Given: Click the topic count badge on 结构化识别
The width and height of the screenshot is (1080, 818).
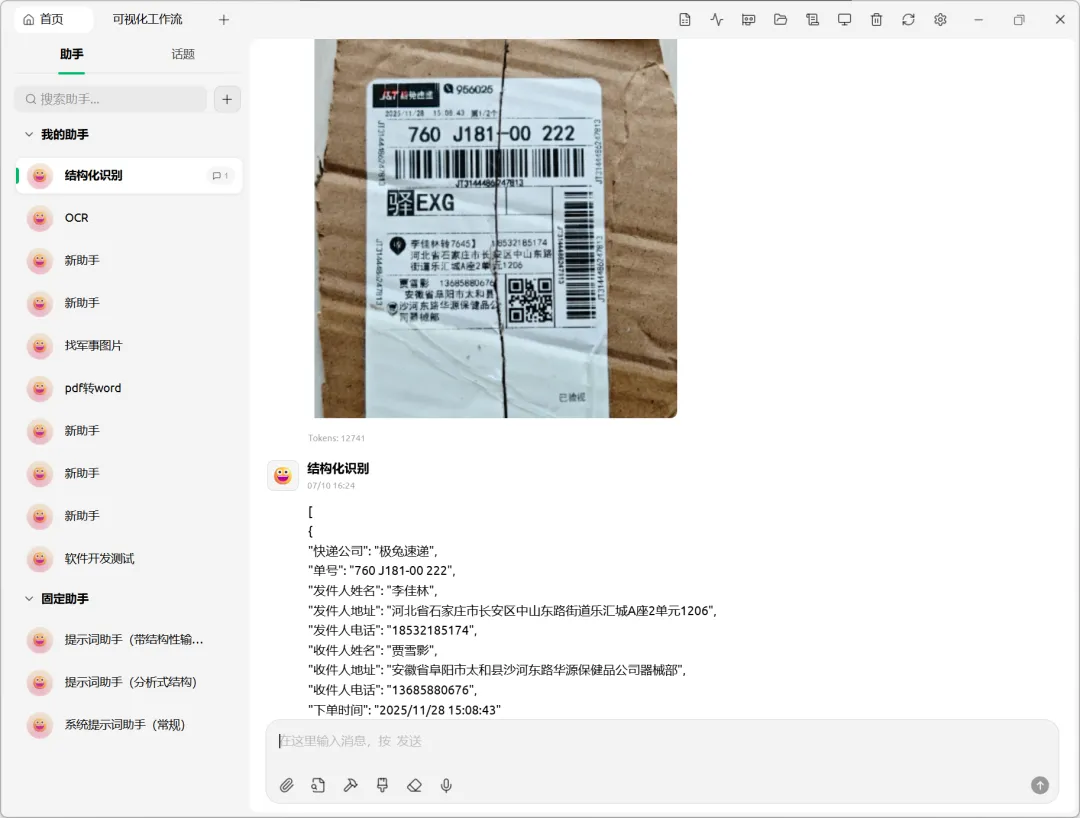Looking at the screenshot, I should [x=220, y=176].
